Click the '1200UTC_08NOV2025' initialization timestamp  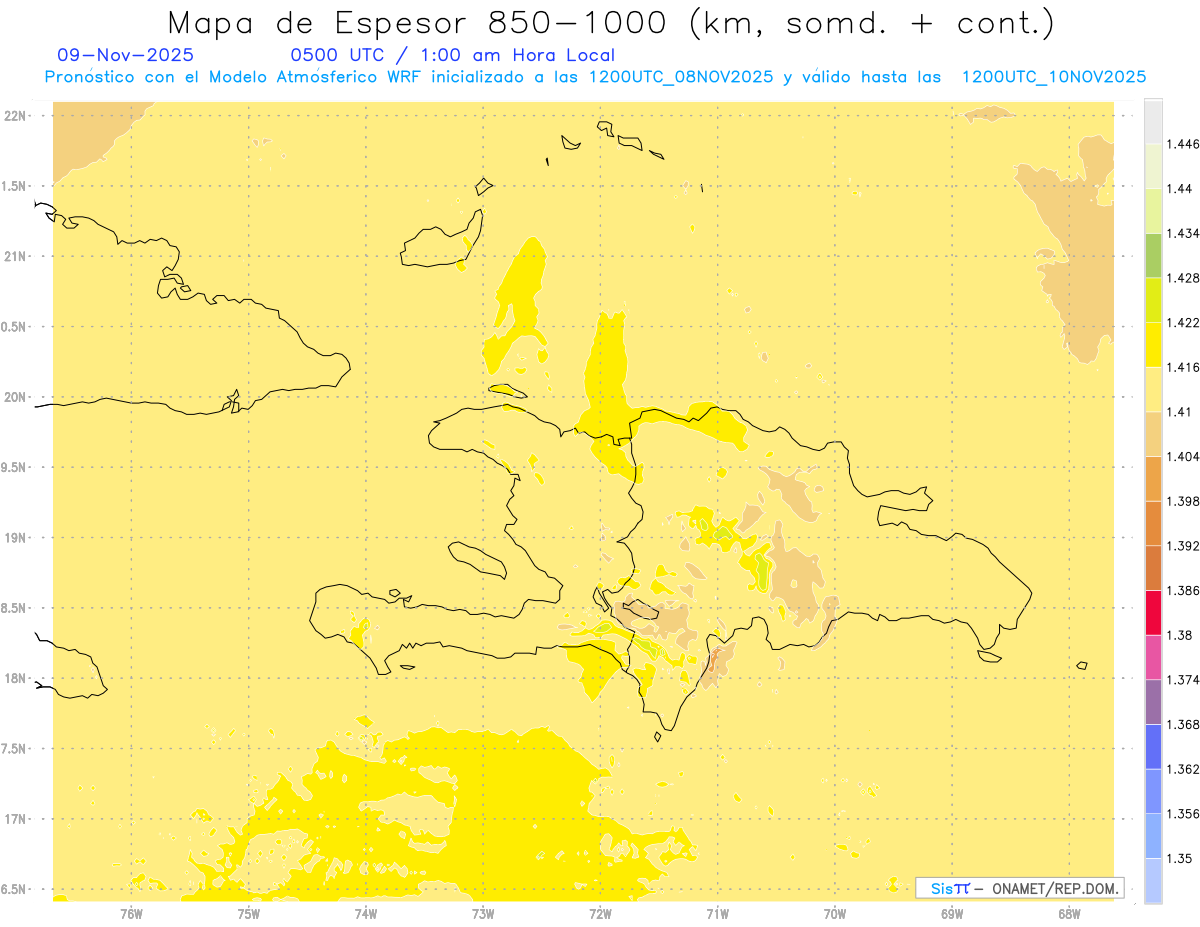(x=681, y=77)
